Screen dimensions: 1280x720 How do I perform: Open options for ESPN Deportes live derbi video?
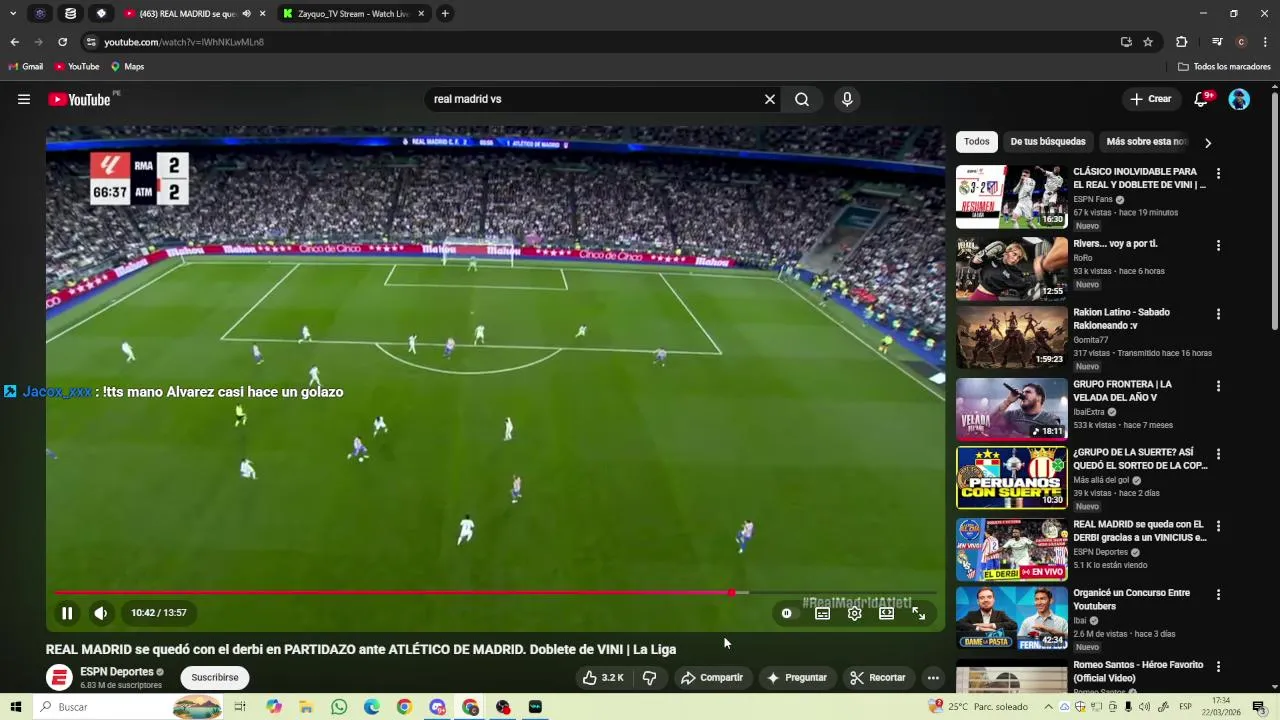coord(1218,526)
